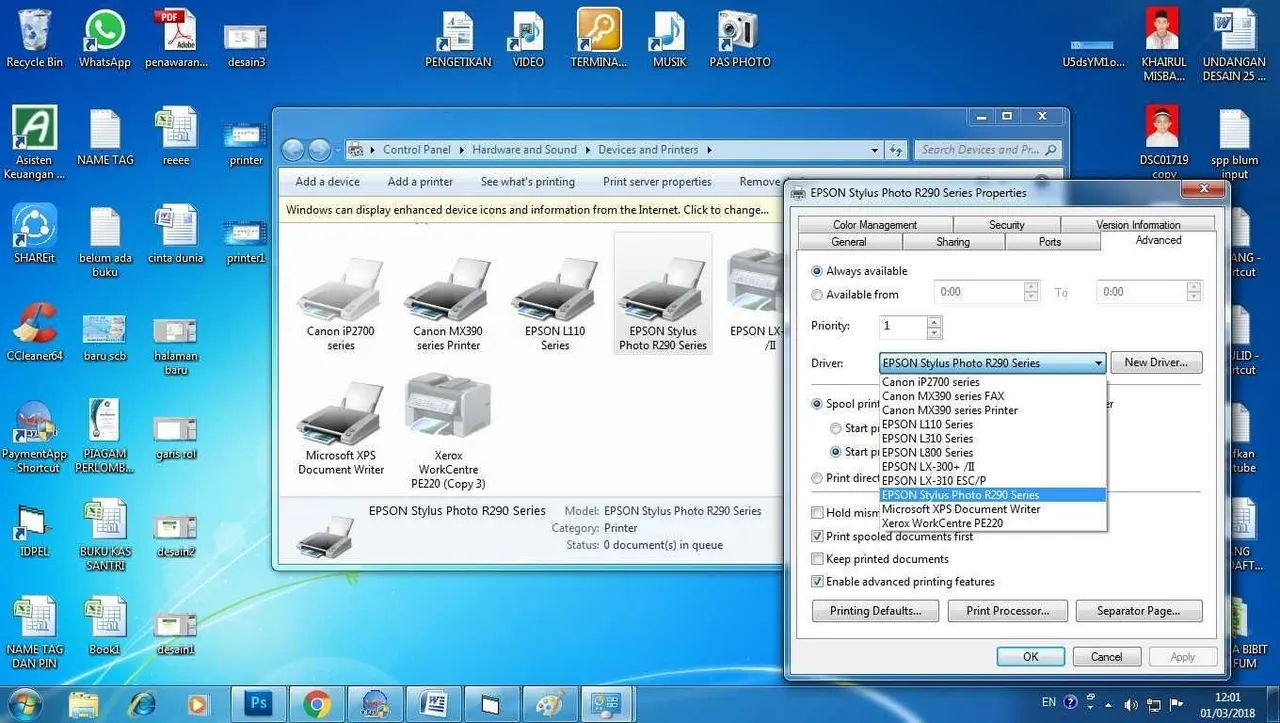Click Add a printer in toolbar
The width and height of the screenshot is (1280, 723).
pyautogui.click(x=420, y=182)
